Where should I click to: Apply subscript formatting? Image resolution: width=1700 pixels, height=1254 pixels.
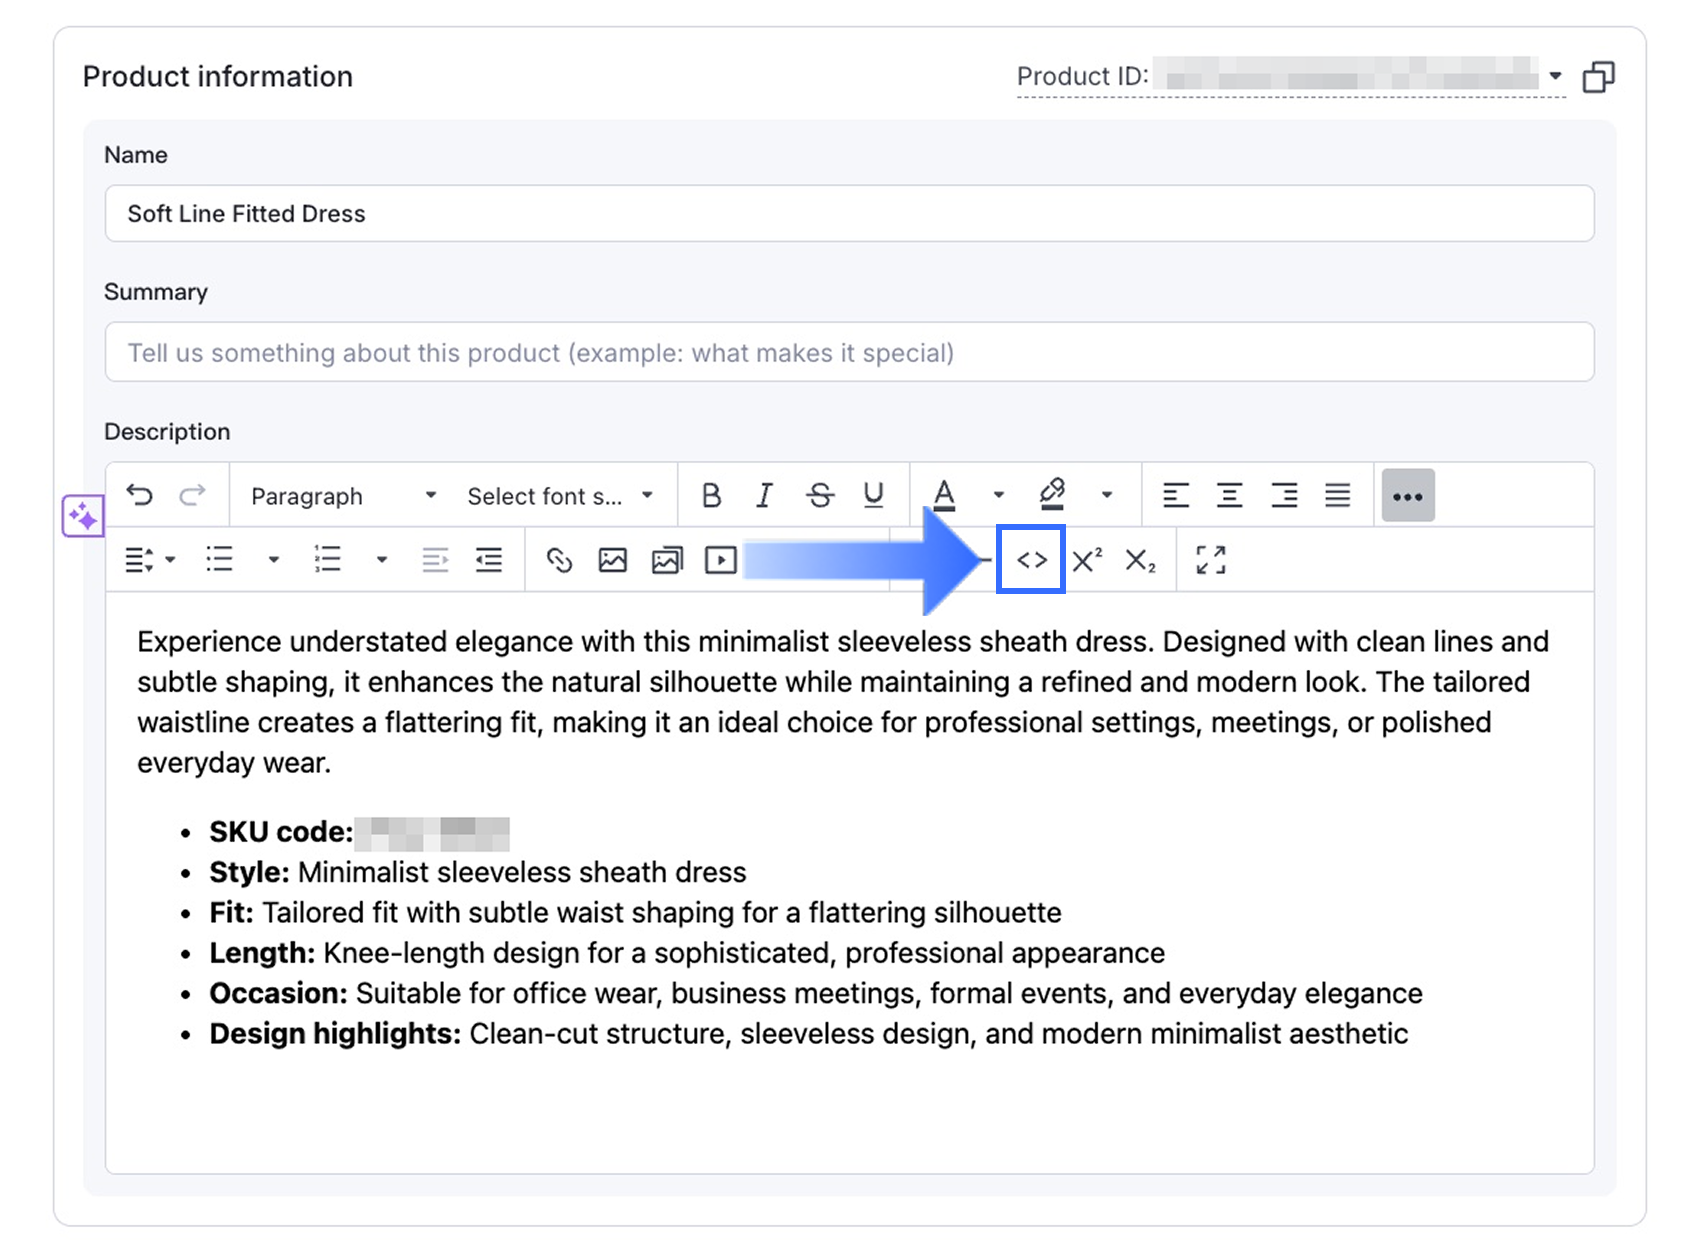click(x=1141, y=560)
